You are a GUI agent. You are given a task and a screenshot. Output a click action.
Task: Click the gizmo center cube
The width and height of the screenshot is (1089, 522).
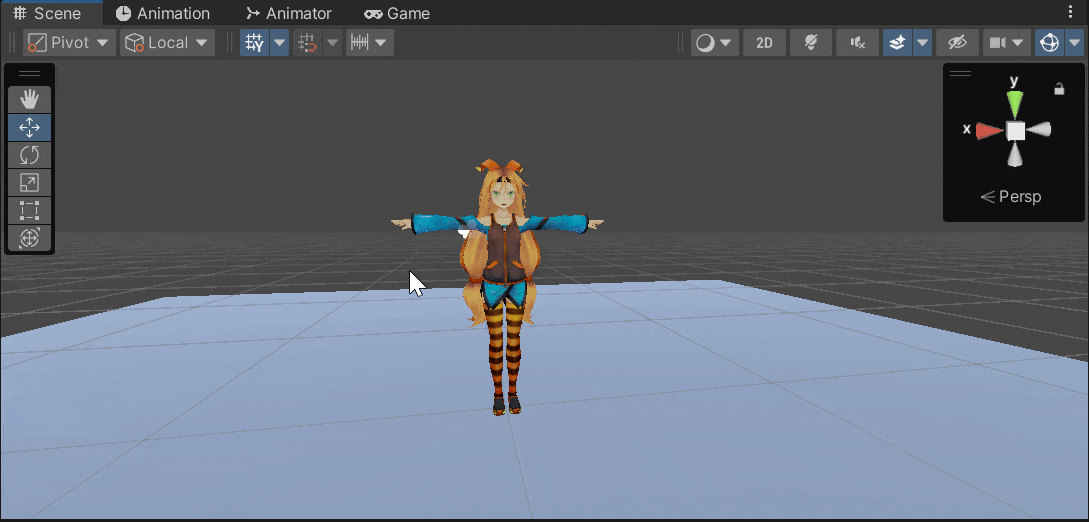(1015, 130)
